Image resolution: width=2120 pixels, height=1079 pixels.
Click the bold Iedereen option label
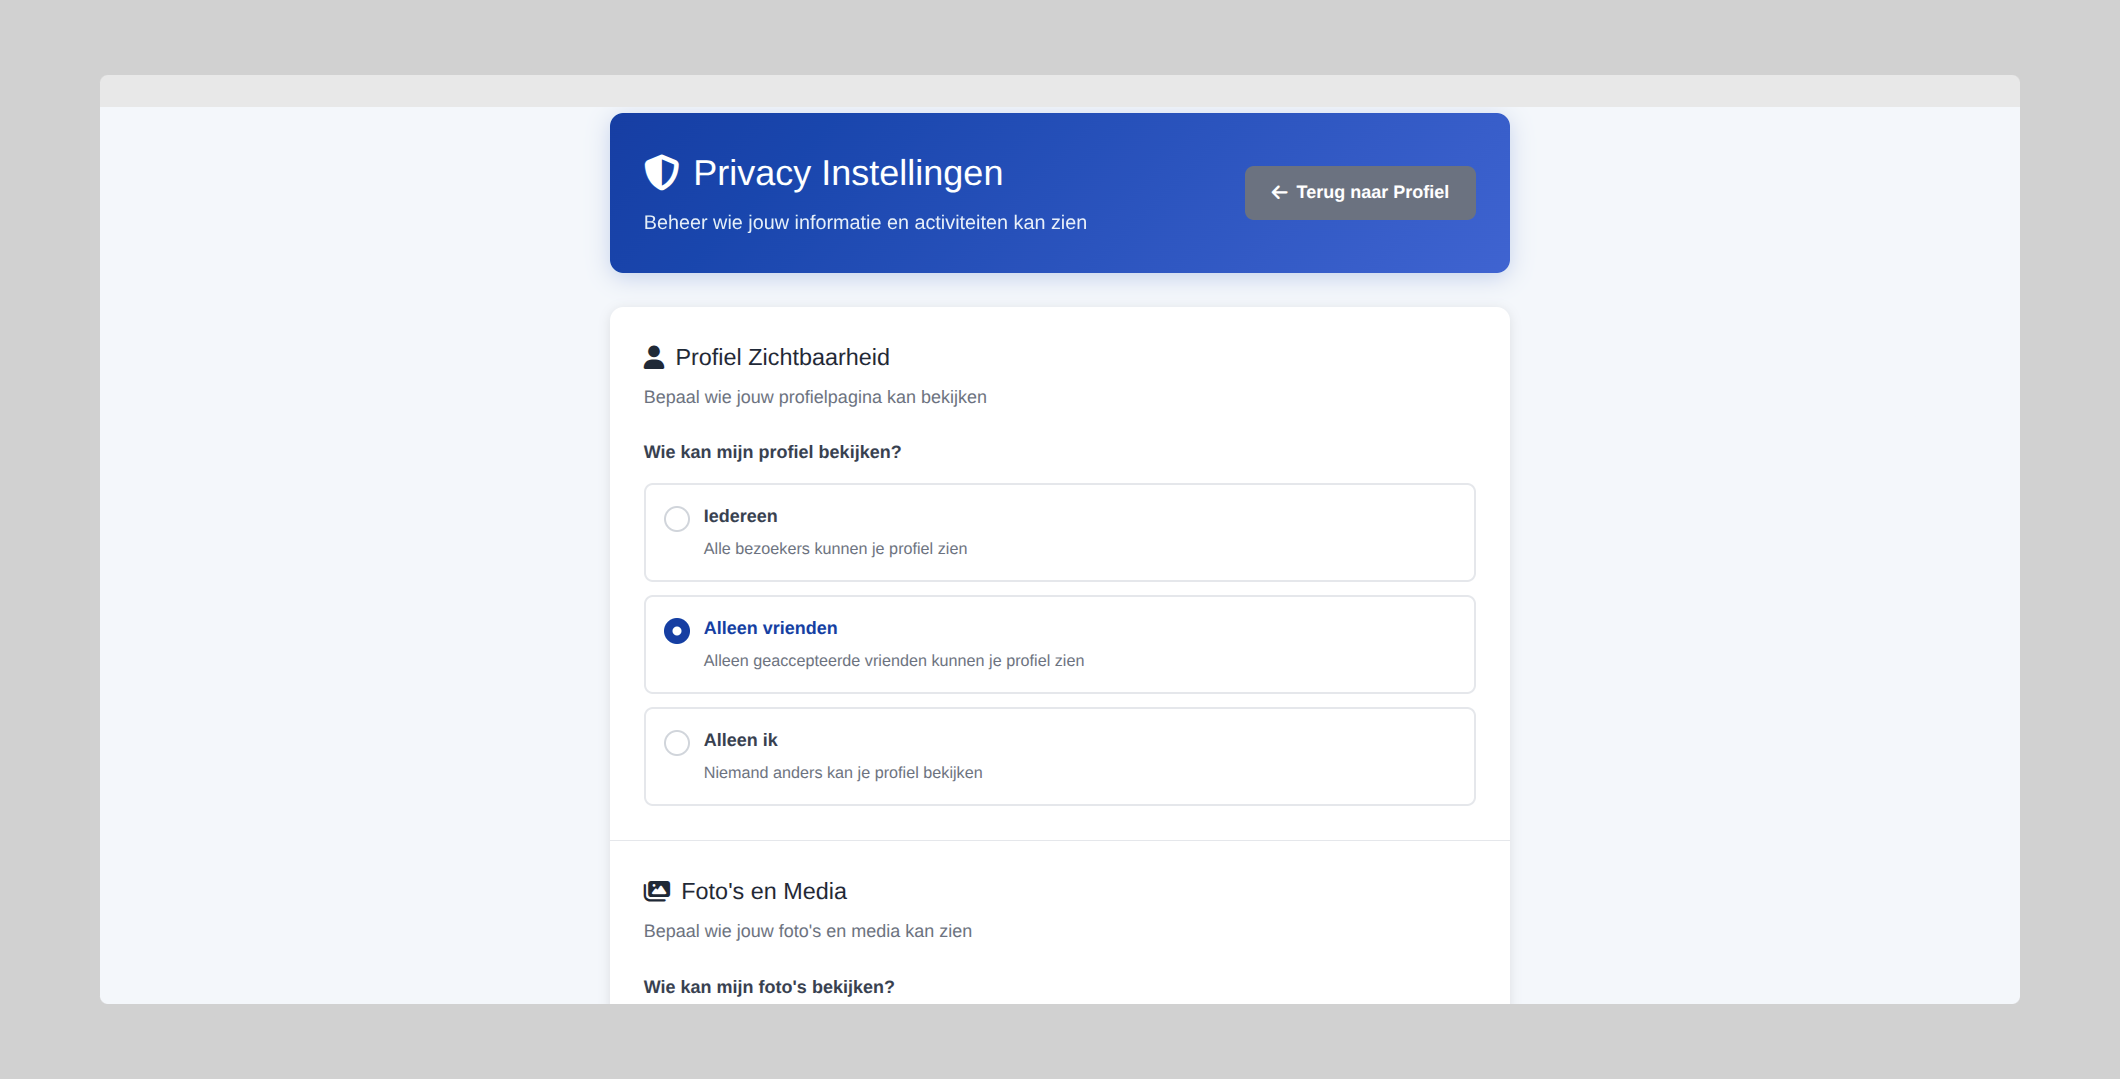(x=740, y=516)
